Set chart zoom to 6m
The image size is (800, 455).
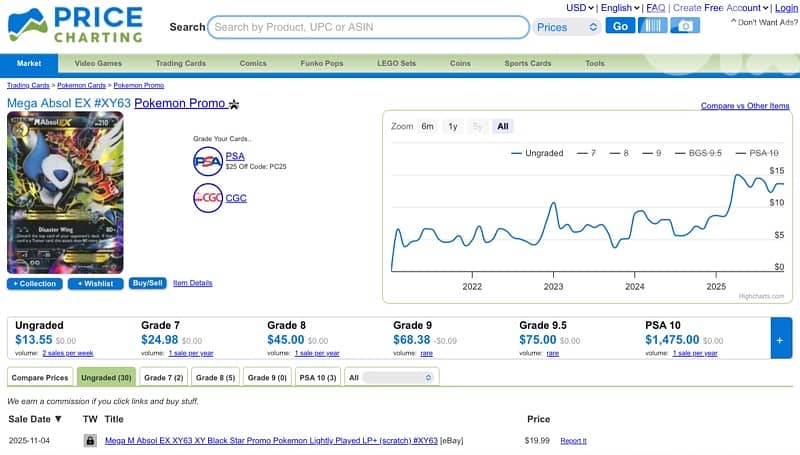point(428,127)
